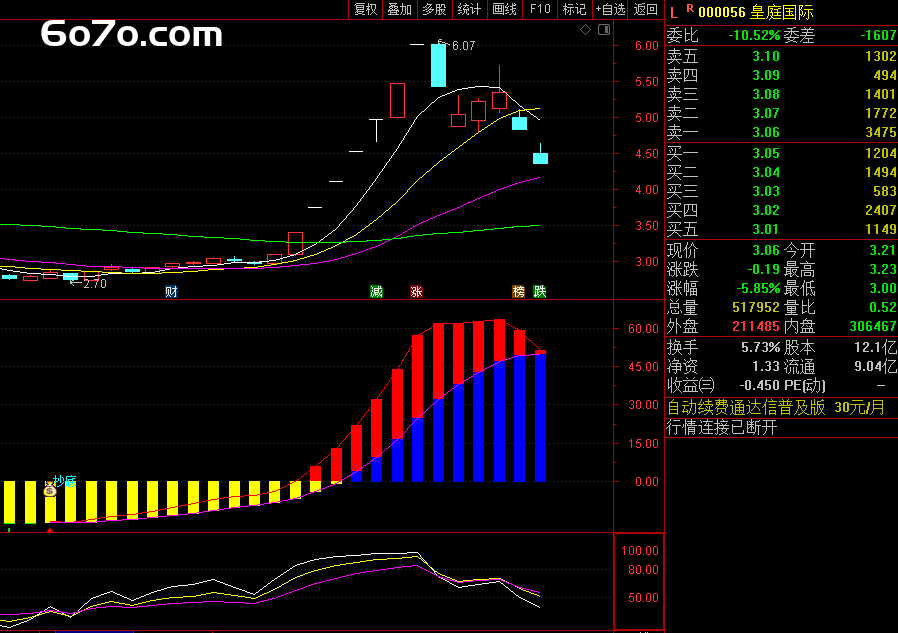Screen dimensions: 898x633
Task: Click the 卖五 price 3.10
Action: (x=766, y=56)
